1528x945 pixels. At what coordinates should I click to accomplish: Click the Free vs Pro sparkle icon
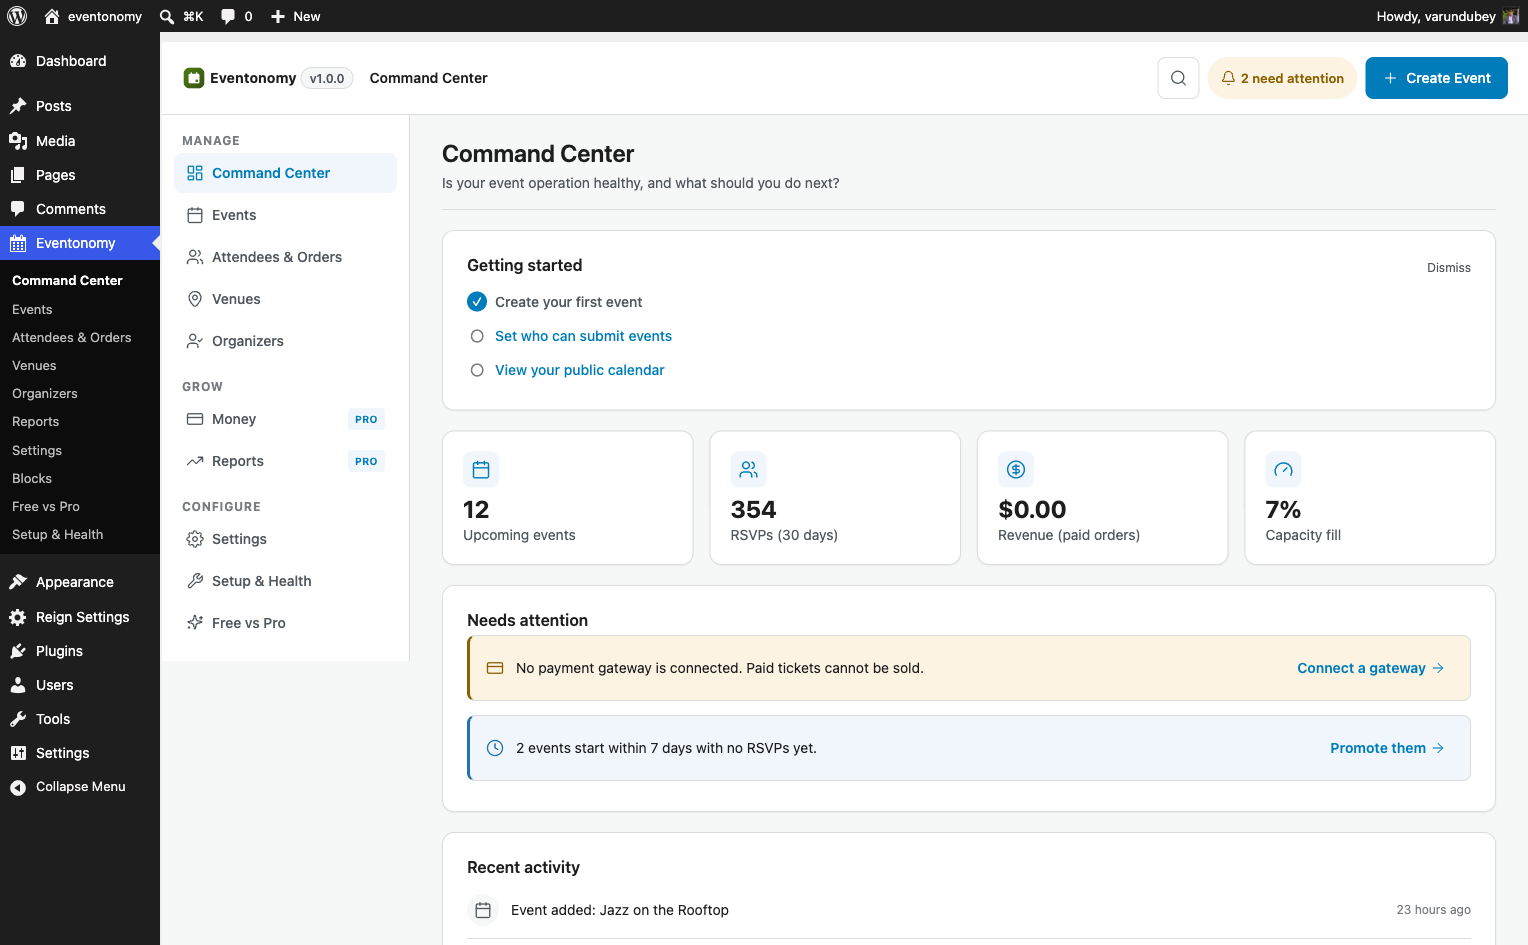click(195, 623)
